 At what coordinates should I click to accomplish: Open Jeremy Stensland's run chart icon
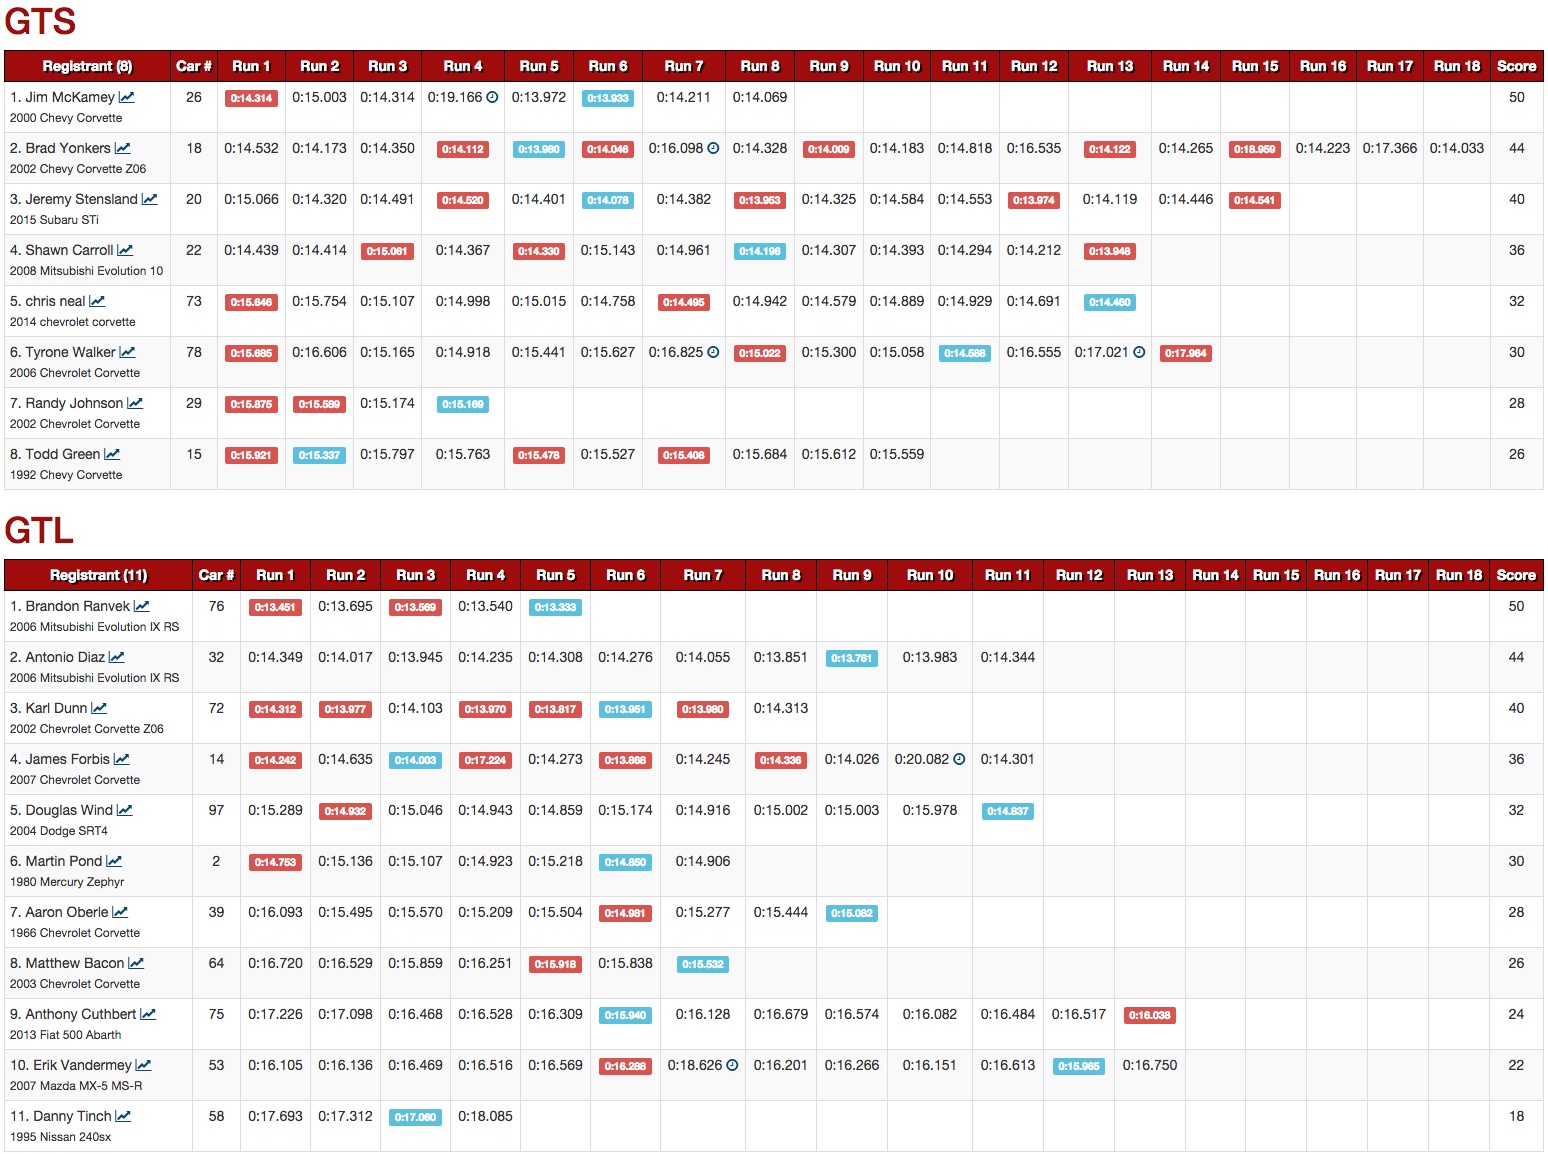pyautogui.click(x=150, y=200)
